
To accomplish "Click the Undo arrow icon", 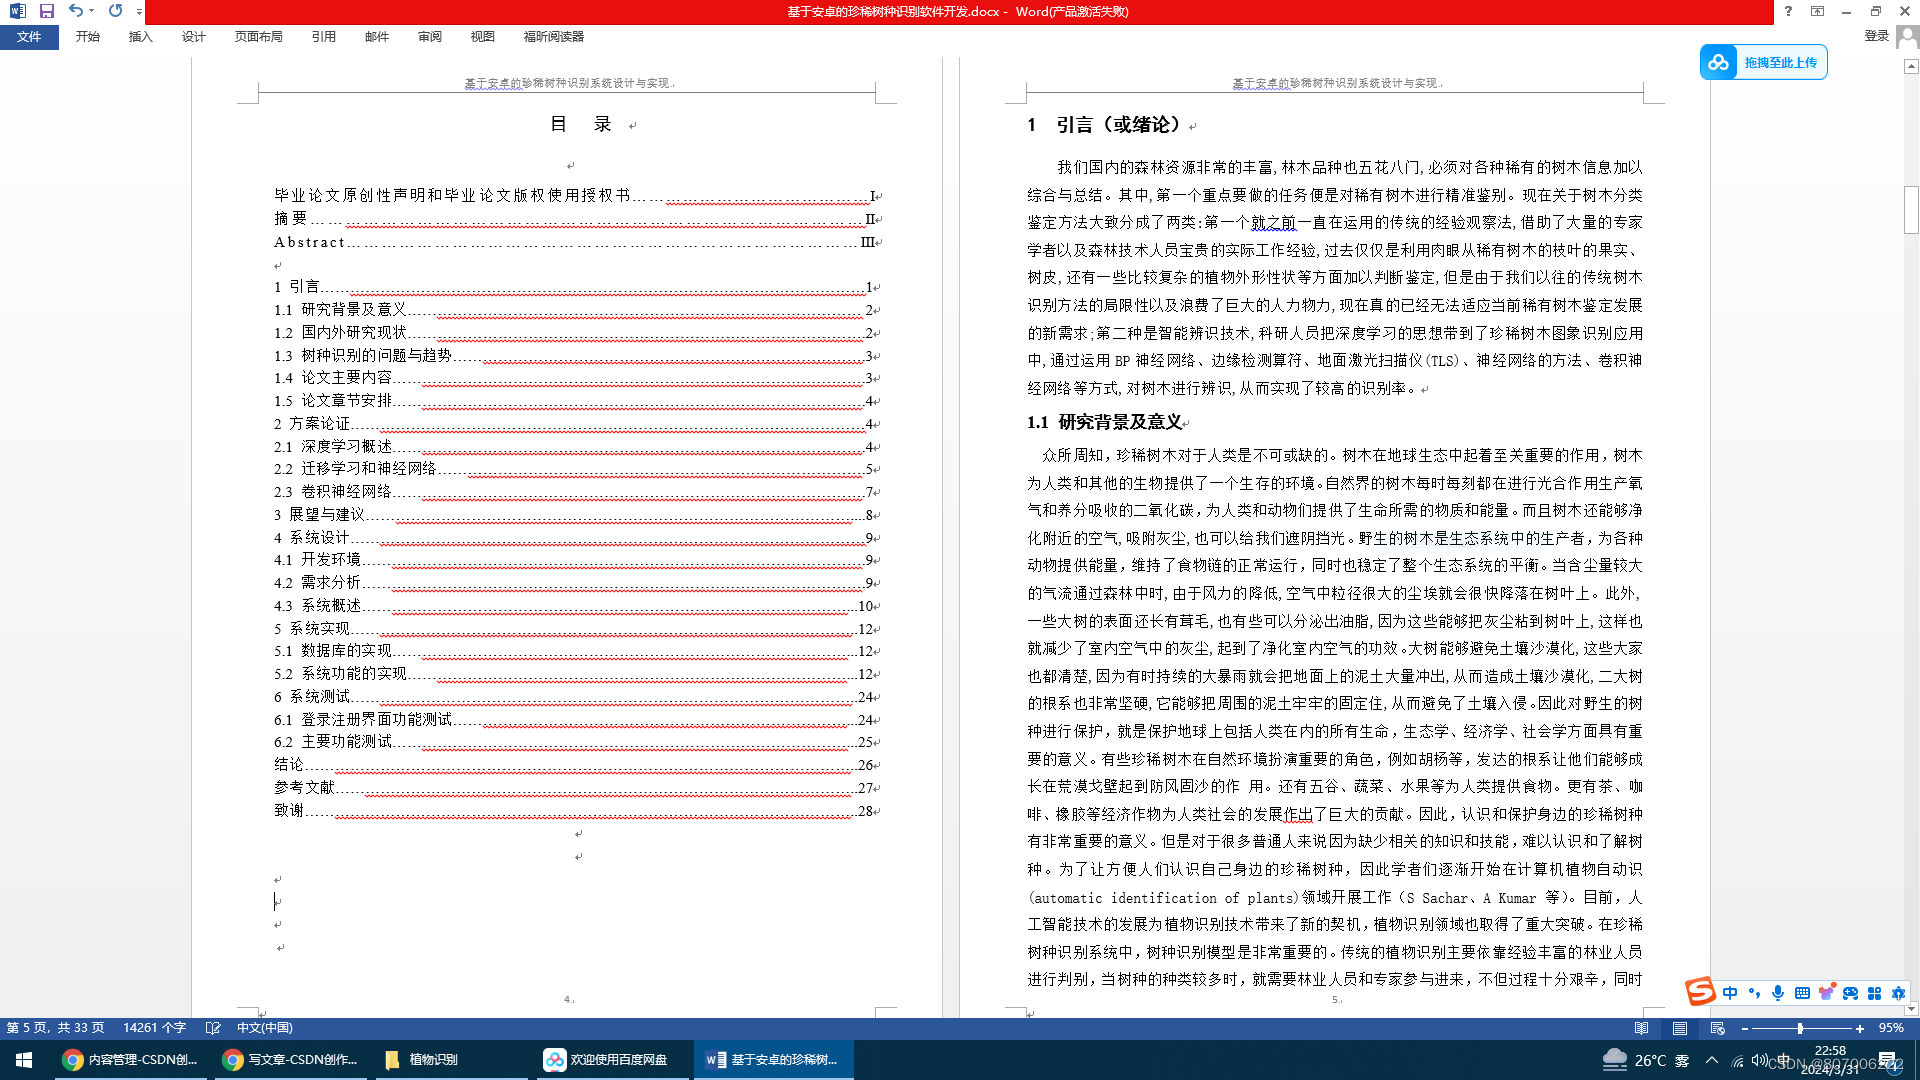I will [75, 11].
